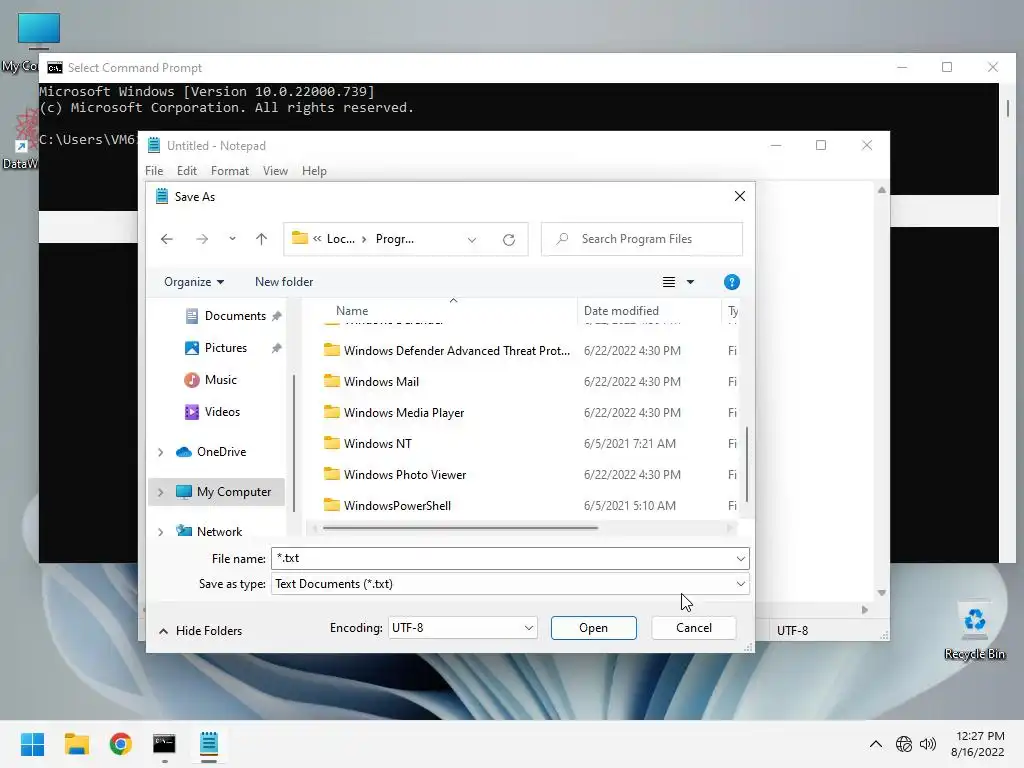
Task: Click the Open button
Action: [x=594, y=628]
